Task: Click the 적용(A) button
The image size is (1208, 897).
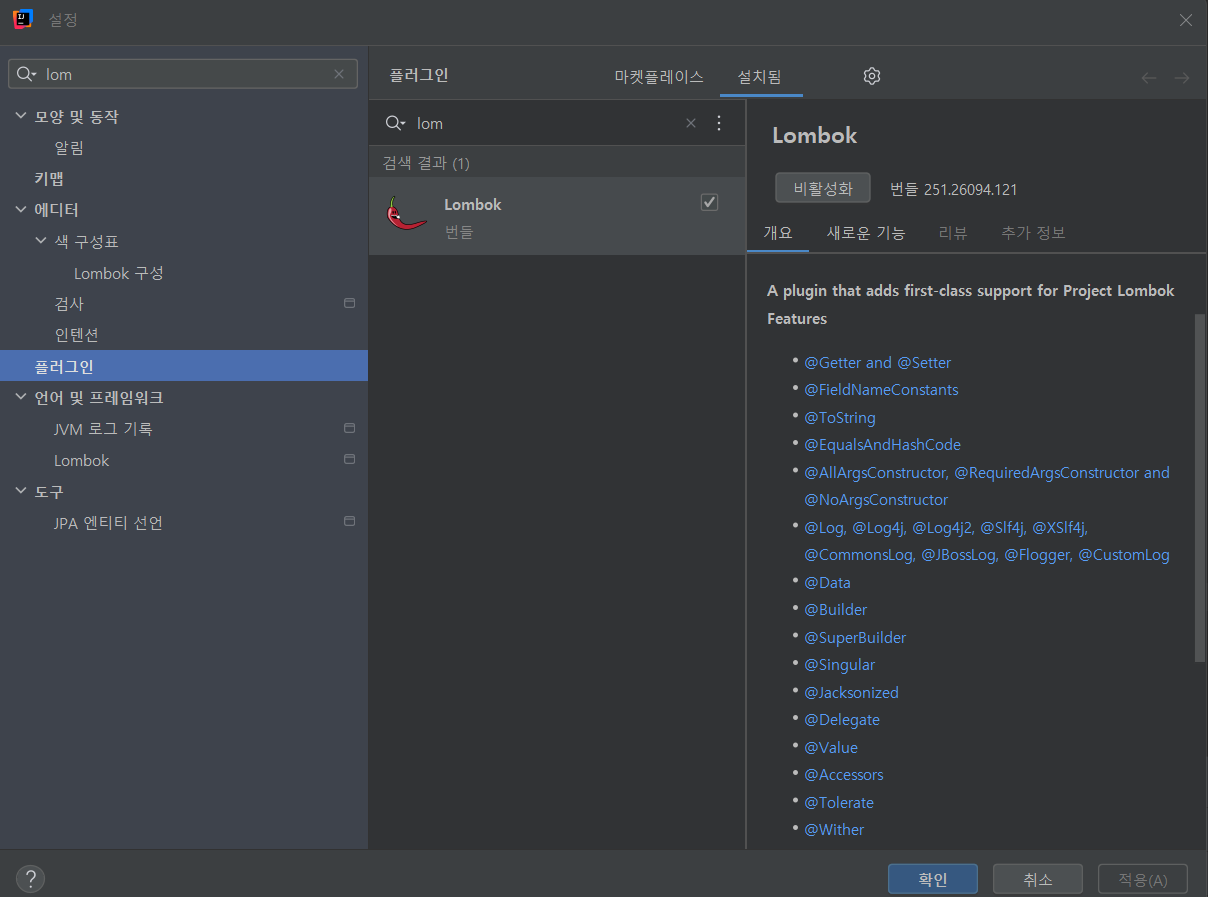Action: tap(1143, 879)
